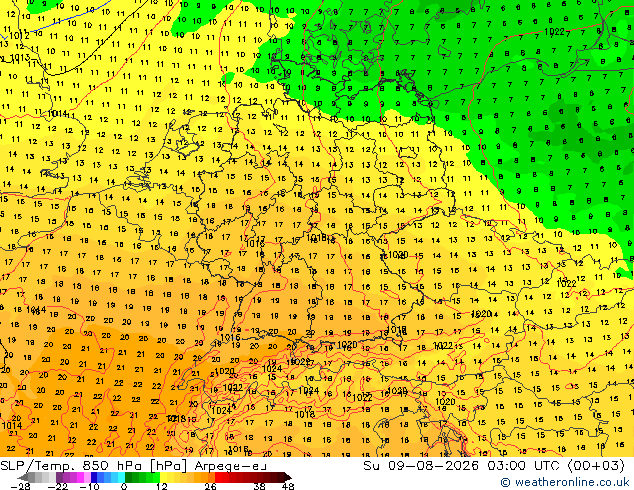Click the 38 value on the temperature scale

(260, 486)
